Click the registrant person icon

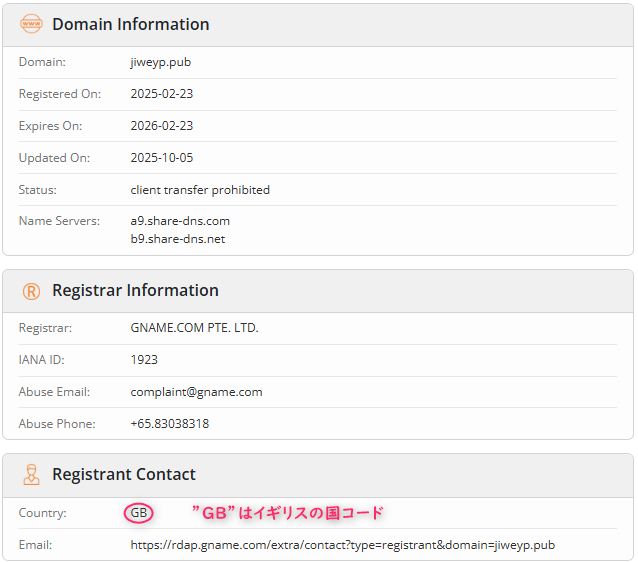pyautogui.click(x=31, y=475)
